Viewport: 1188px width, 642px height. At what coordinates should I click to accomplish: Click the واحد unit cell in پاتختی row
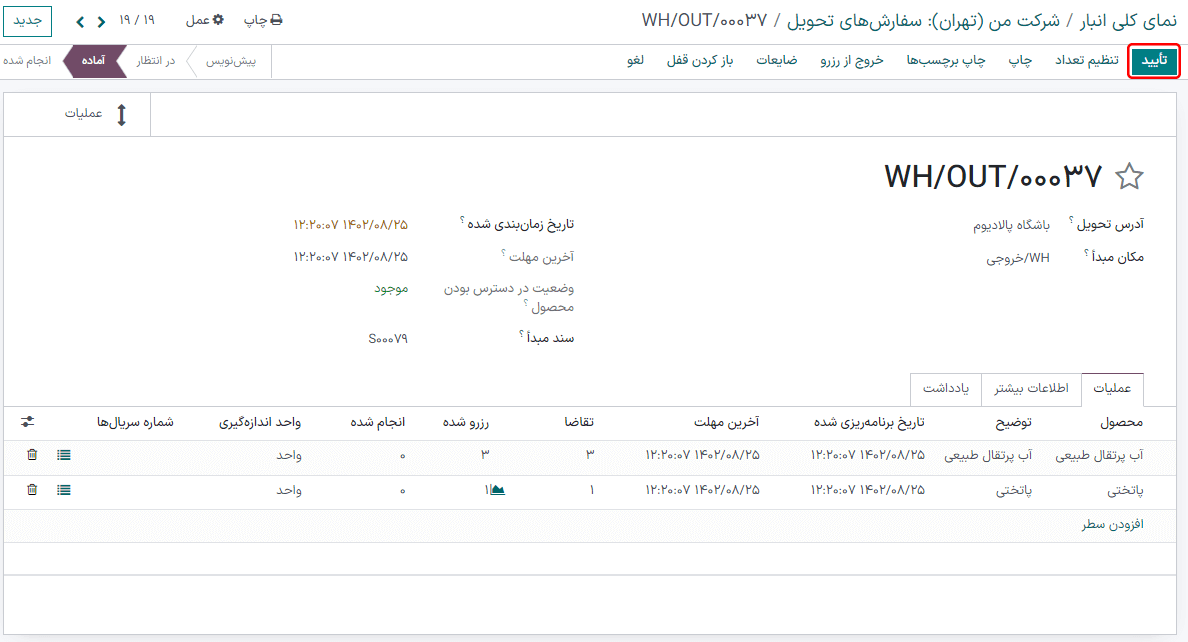click(x=289, y=490)
